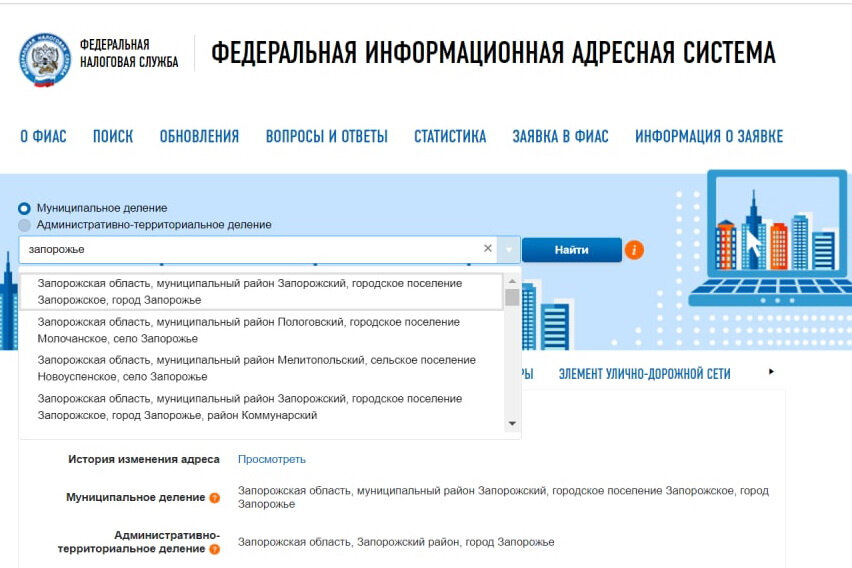Click the ФЕДЕРАЛЬНАЯ ИНФОРМАЦИОННАЯ АДРЕСНАЯ СИСТЕМА title
Image resolution: width=852 pixels, height=568 pixels.
tap(493, 53)
